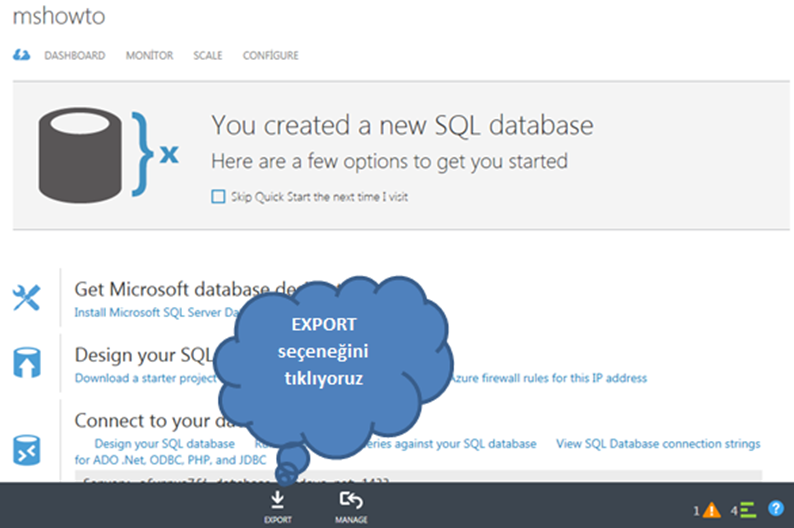Image resolution: width=794 pixels, height=528 pixels.
Task: Open Install Microsoft SQL Server Data Tools link
Action: tap(156, 312)
